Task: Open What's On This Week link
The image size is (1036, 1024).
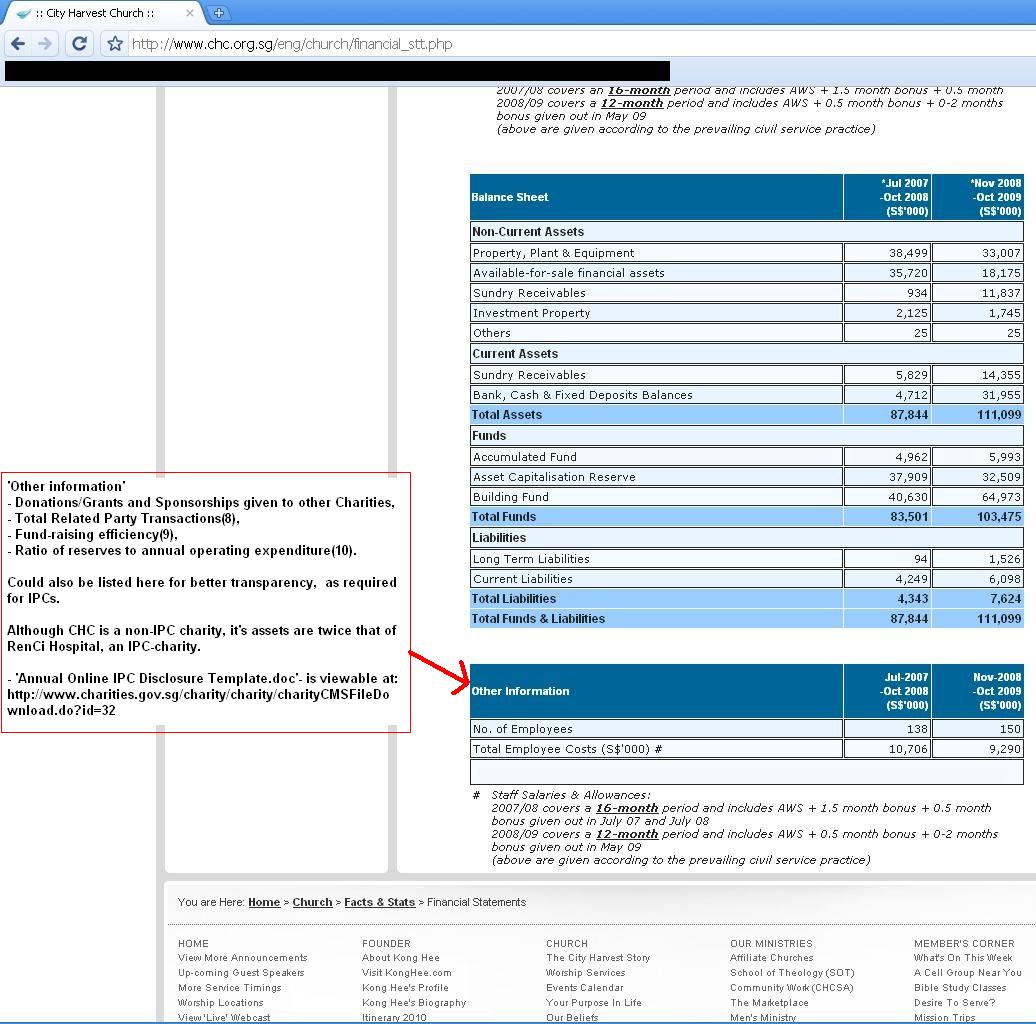Action: 964,957
